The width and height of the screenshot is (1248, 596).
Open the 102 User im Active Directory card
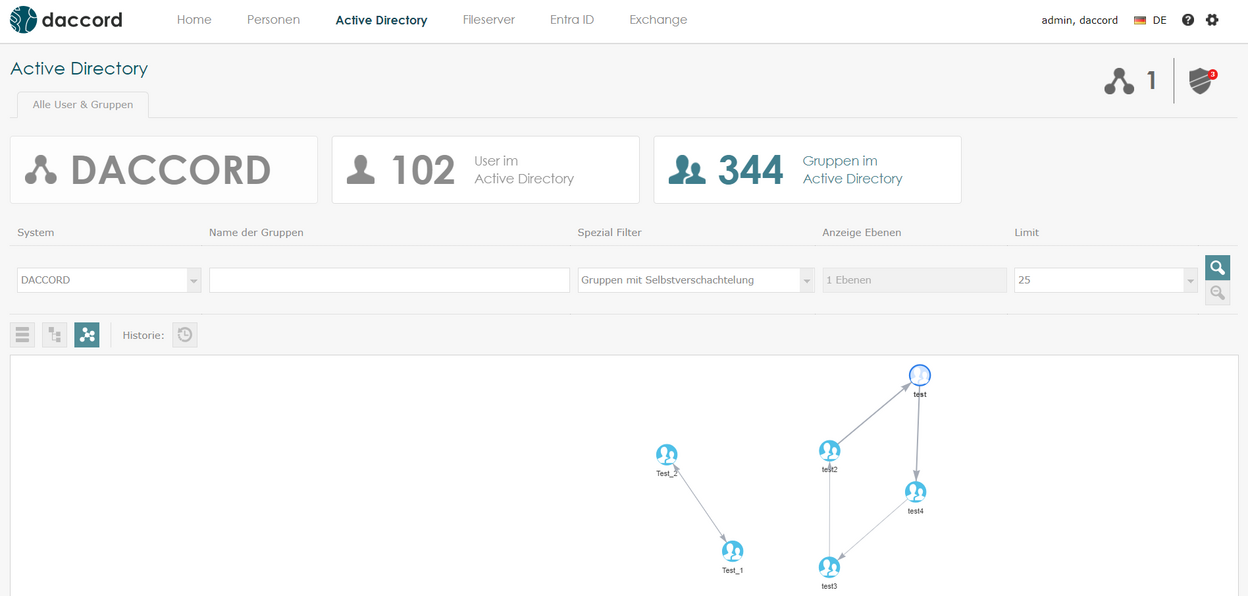pyautogui.click(x=485, y=170)
